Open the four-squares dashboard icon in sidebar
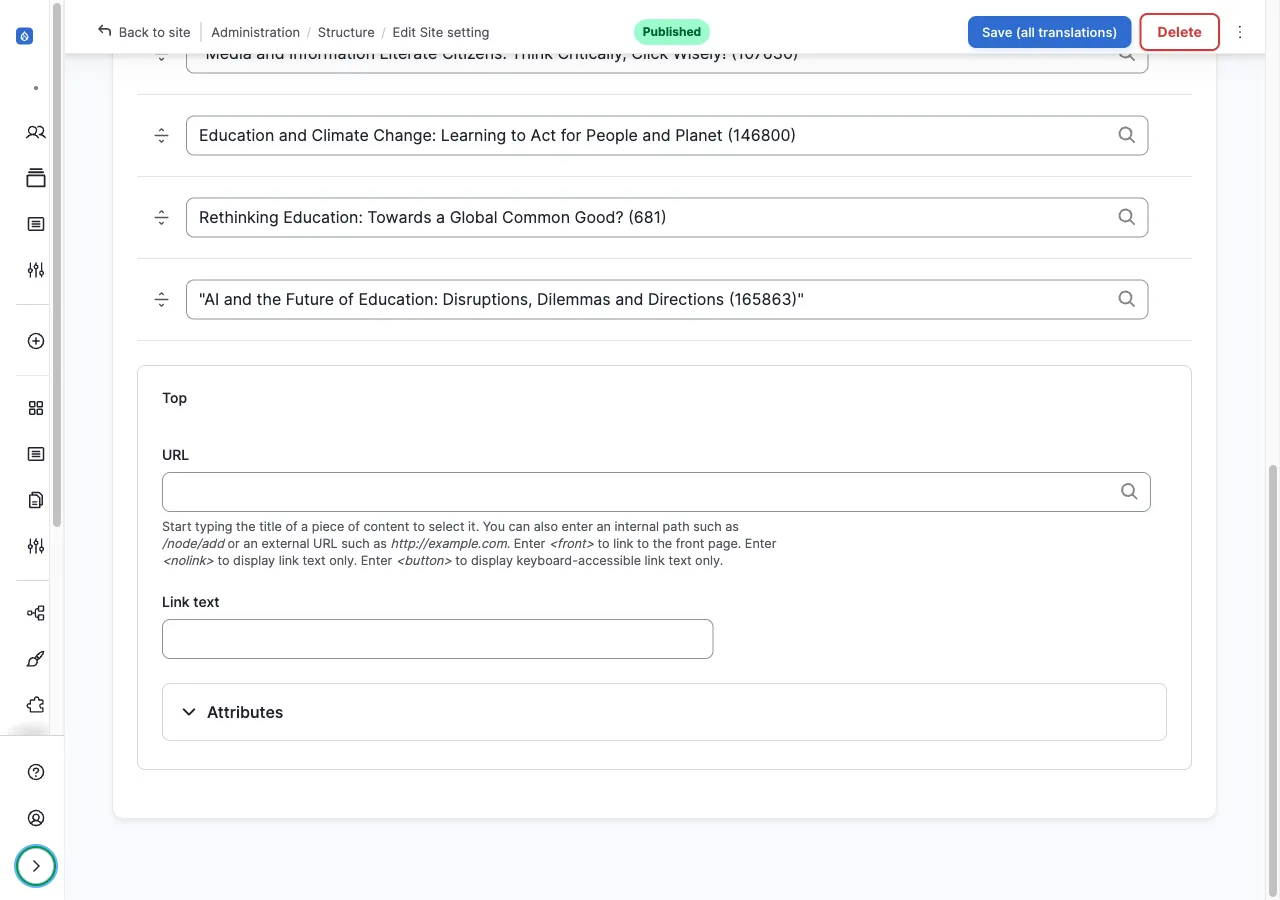The height and width of the screenshot is (900, 1280). click(x=36, y=408)
